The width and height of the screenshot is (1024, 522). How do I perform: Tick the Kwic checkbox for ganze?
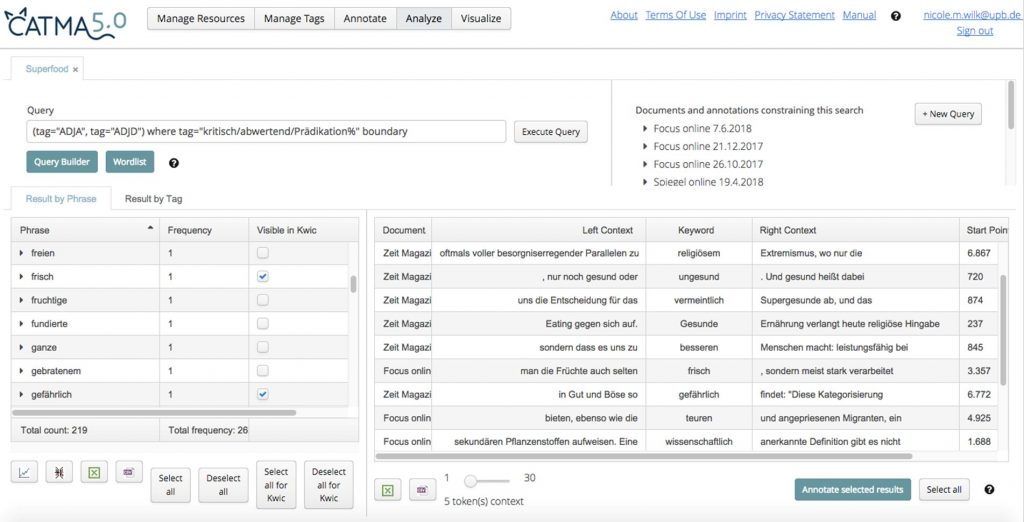pos(263,347)
